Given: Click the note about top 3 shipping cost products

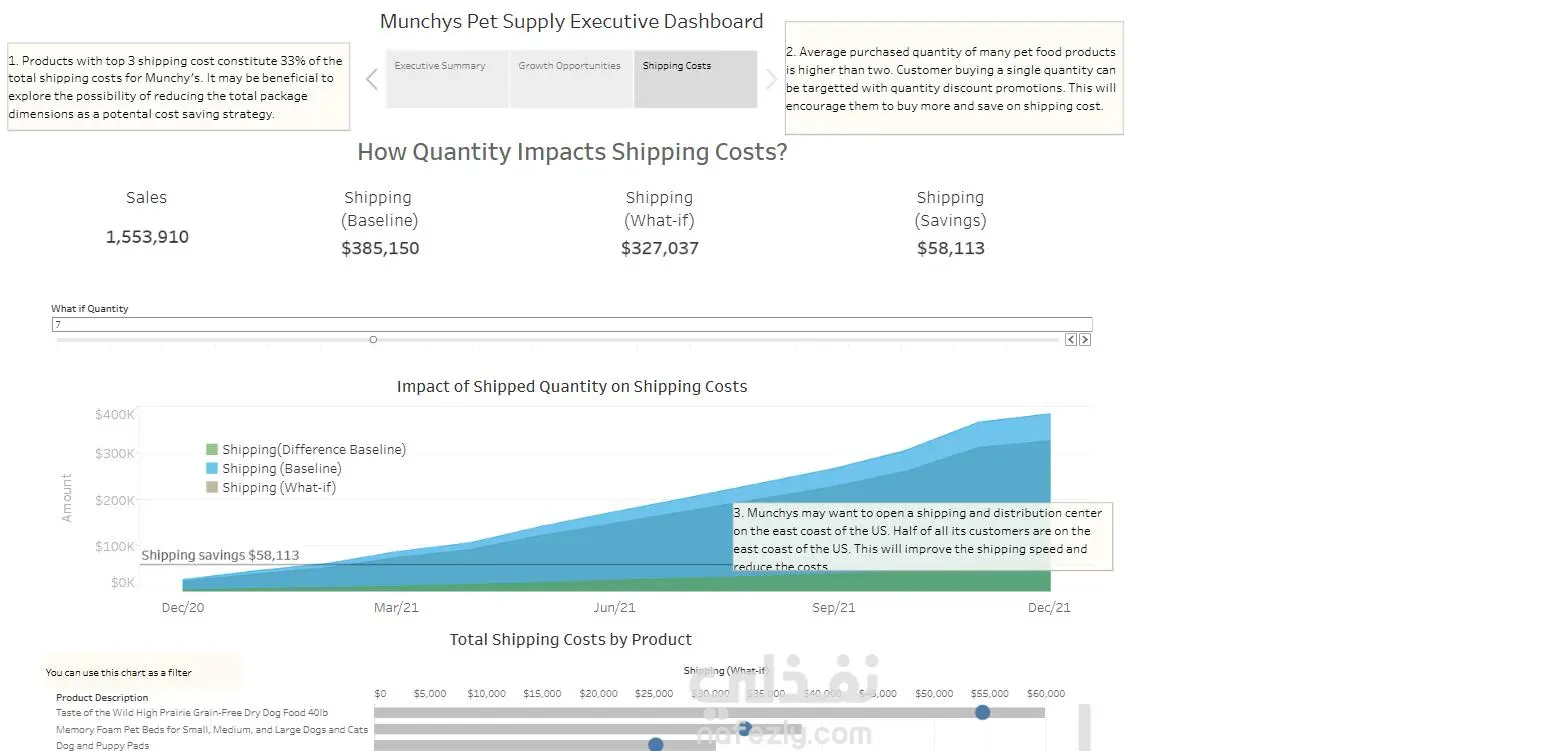Looking at the screenshot, I should [178, 87].
